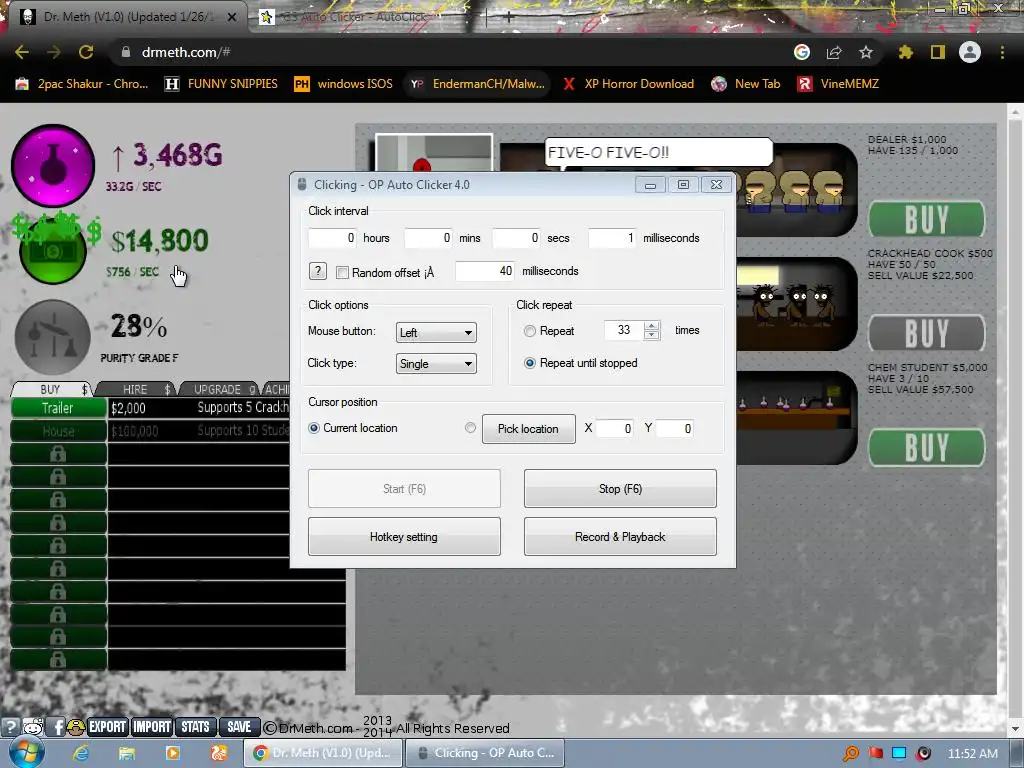This screenshot has width=1024, height=768.
Task: Open the Chrome three-dot menu
Action: click(x=1002, y=52)
